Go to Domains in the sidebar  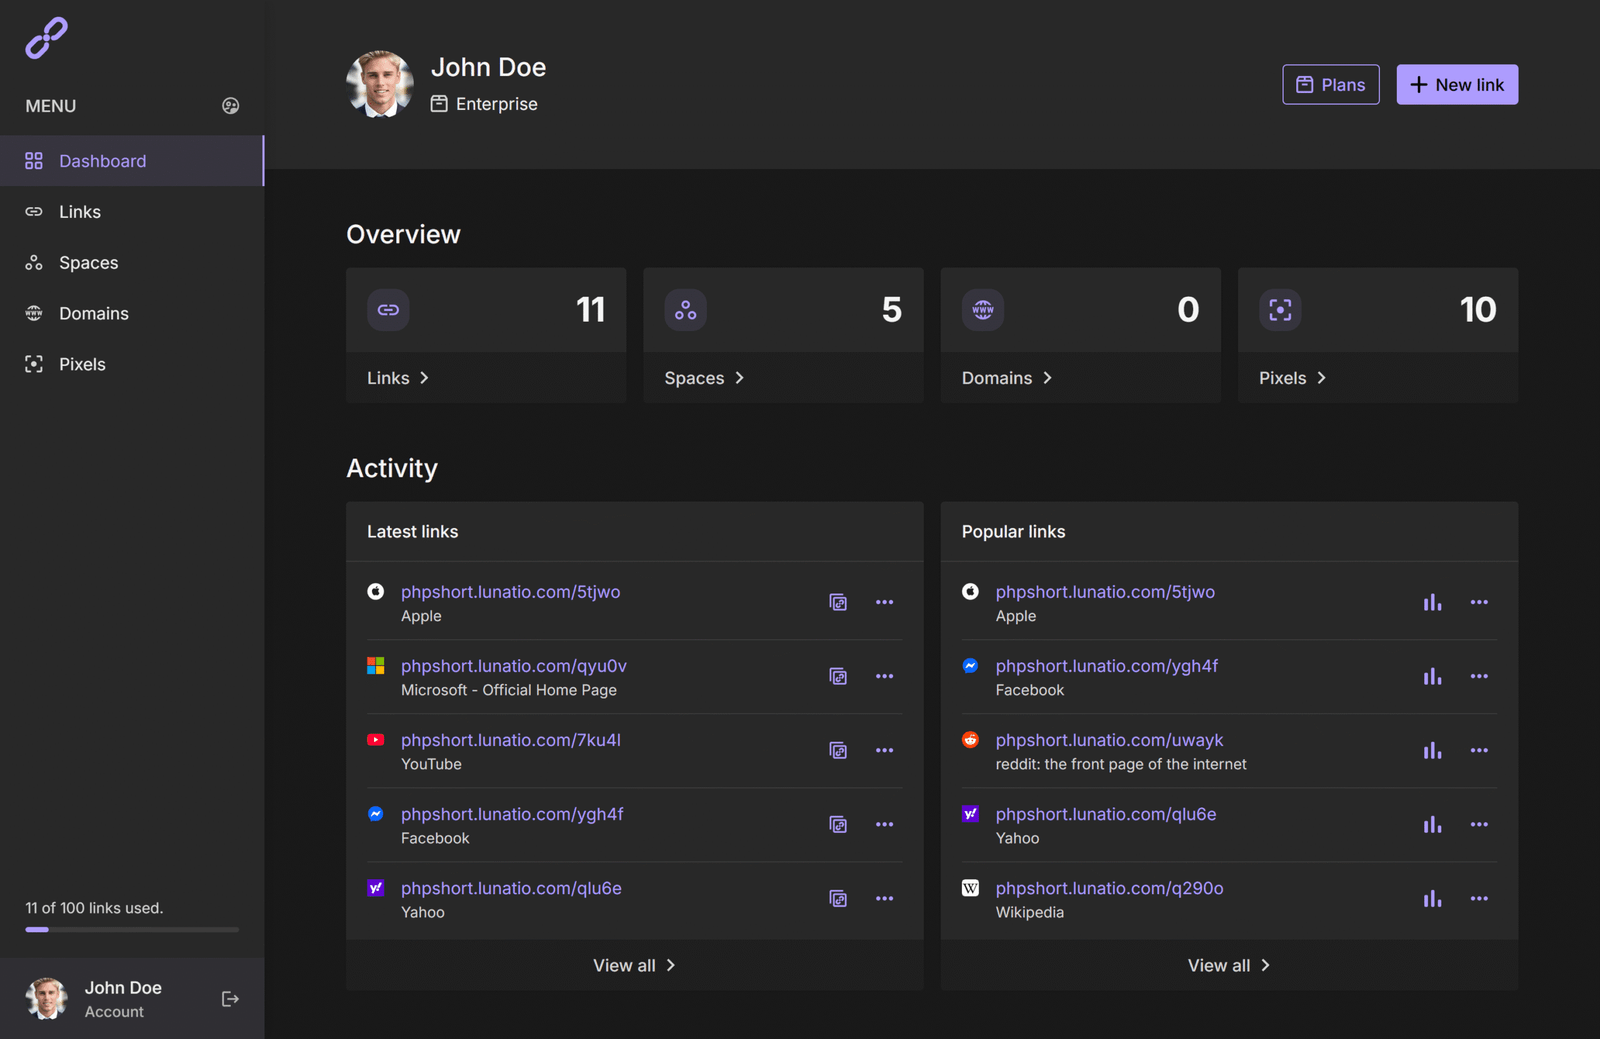(x=93, y=313)
